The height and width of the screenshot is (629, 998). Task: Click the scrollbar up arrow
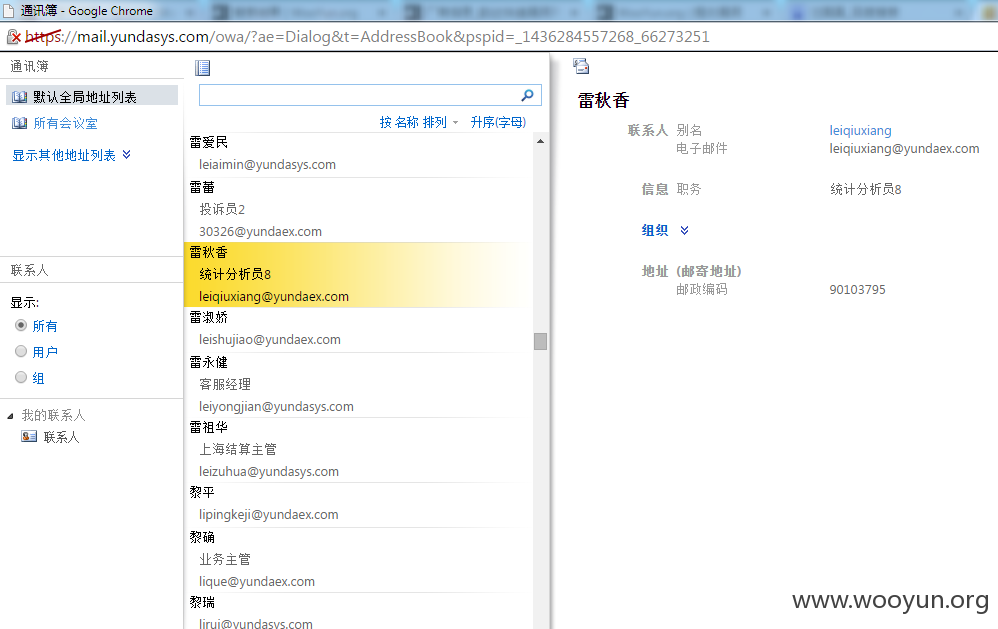pos(540,141)
